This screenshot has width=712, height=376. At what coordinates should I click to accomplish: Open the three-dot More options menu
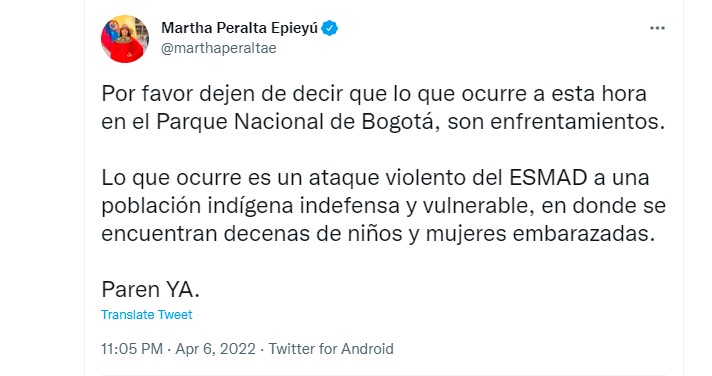(x=657, y=28)
